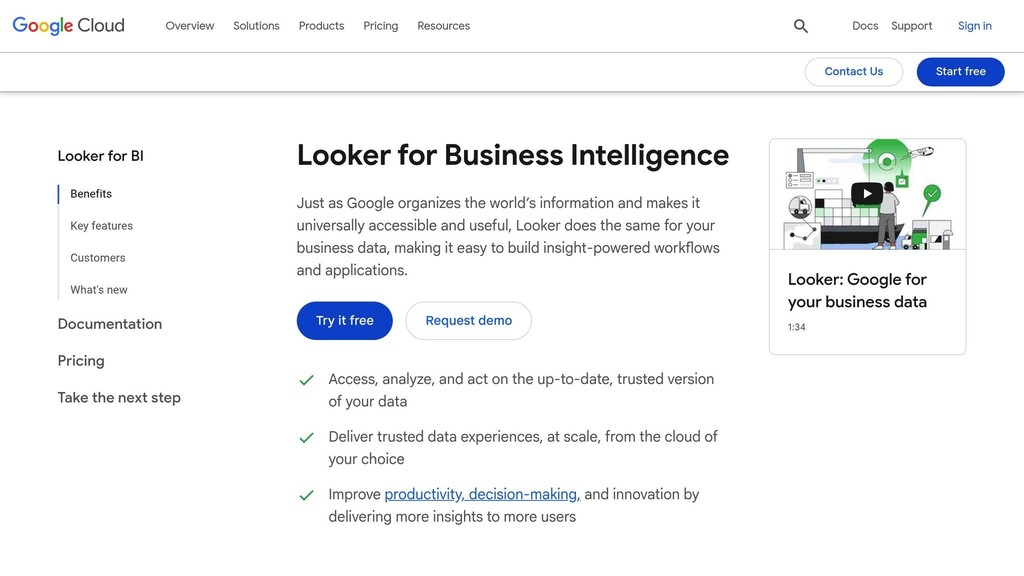Open the What's new sidebar entry
Viewport: 1024px width, 576px height.
pyautogui.click(x=98, y=289)
